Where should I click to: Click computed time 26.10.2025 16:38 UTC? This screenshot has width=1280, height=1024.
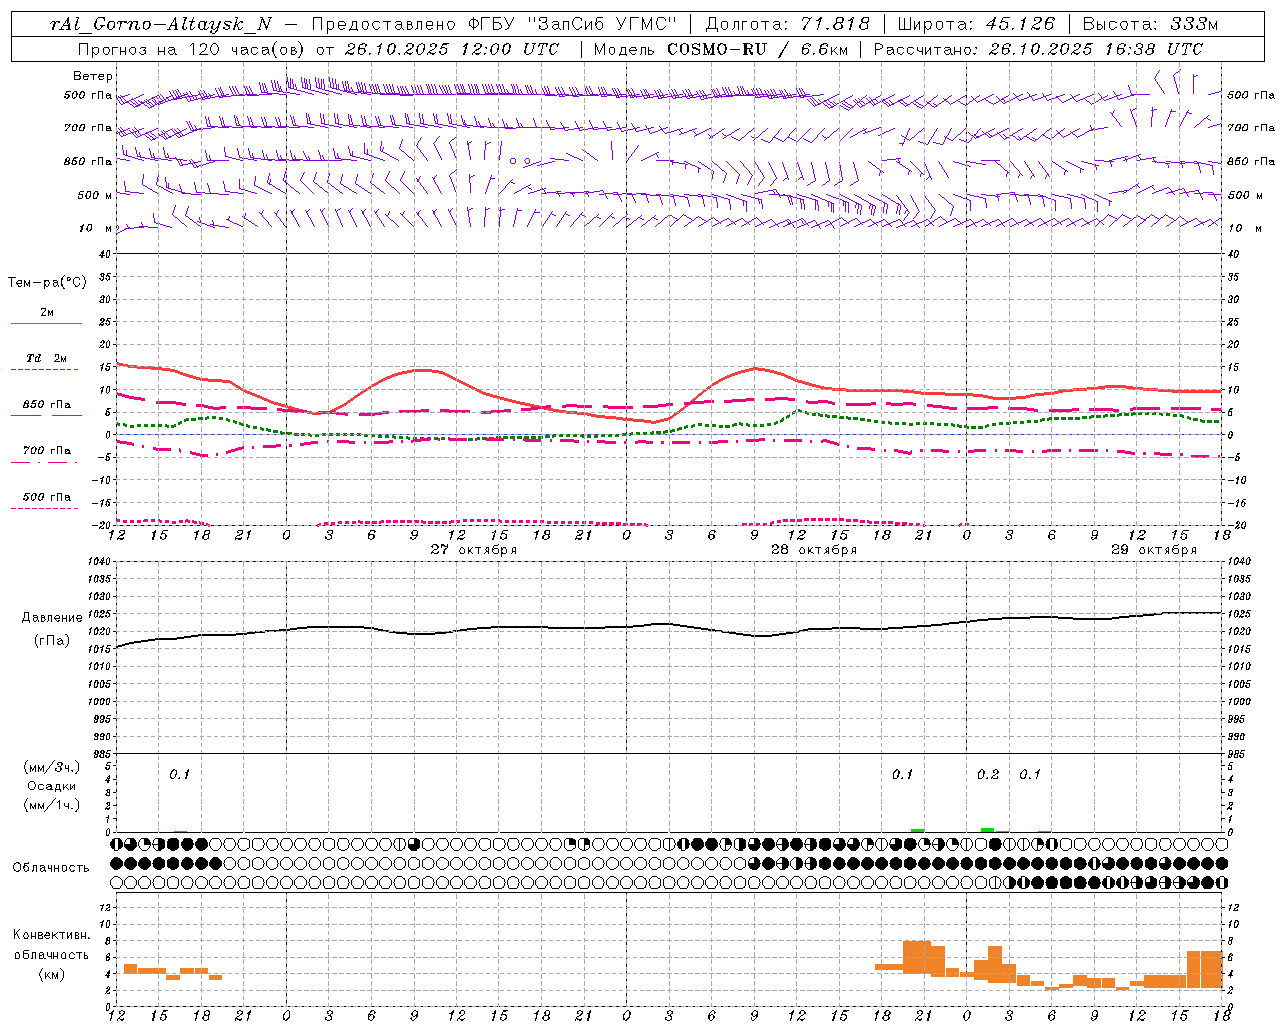(1095, 49)
